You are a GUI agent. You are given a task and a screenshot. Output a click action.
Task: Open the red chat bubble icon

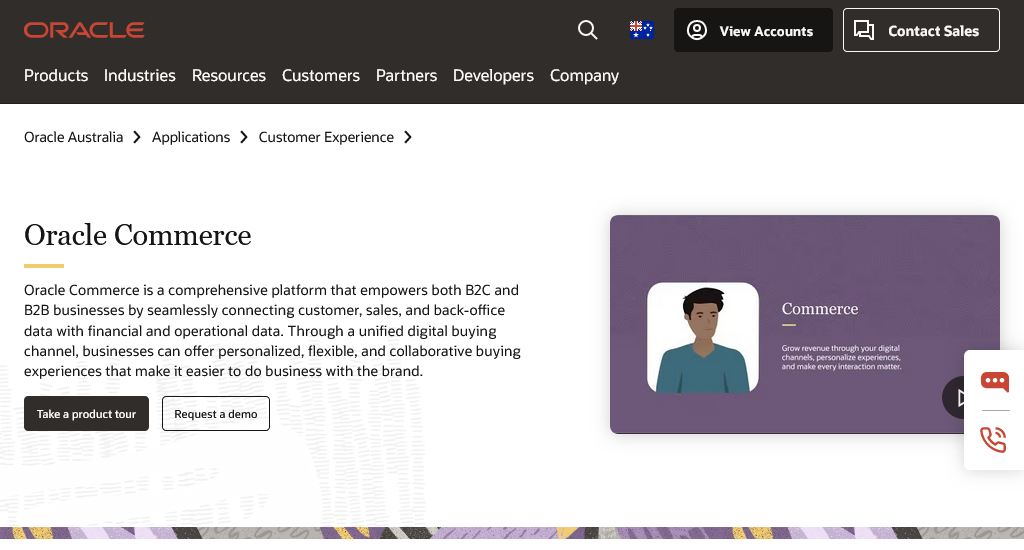[994, 381]
